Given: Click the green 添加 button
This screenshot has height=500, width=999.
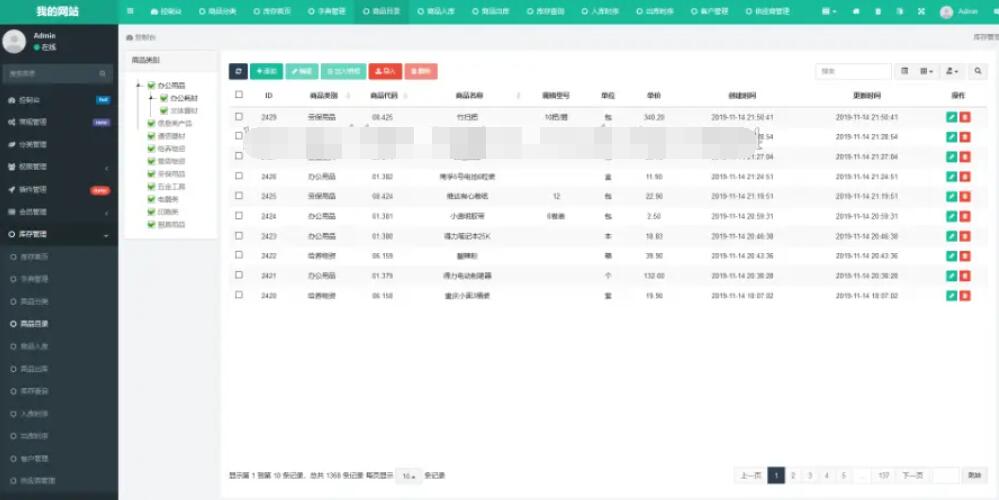Looking at the screenshot, I should (265, 71).
